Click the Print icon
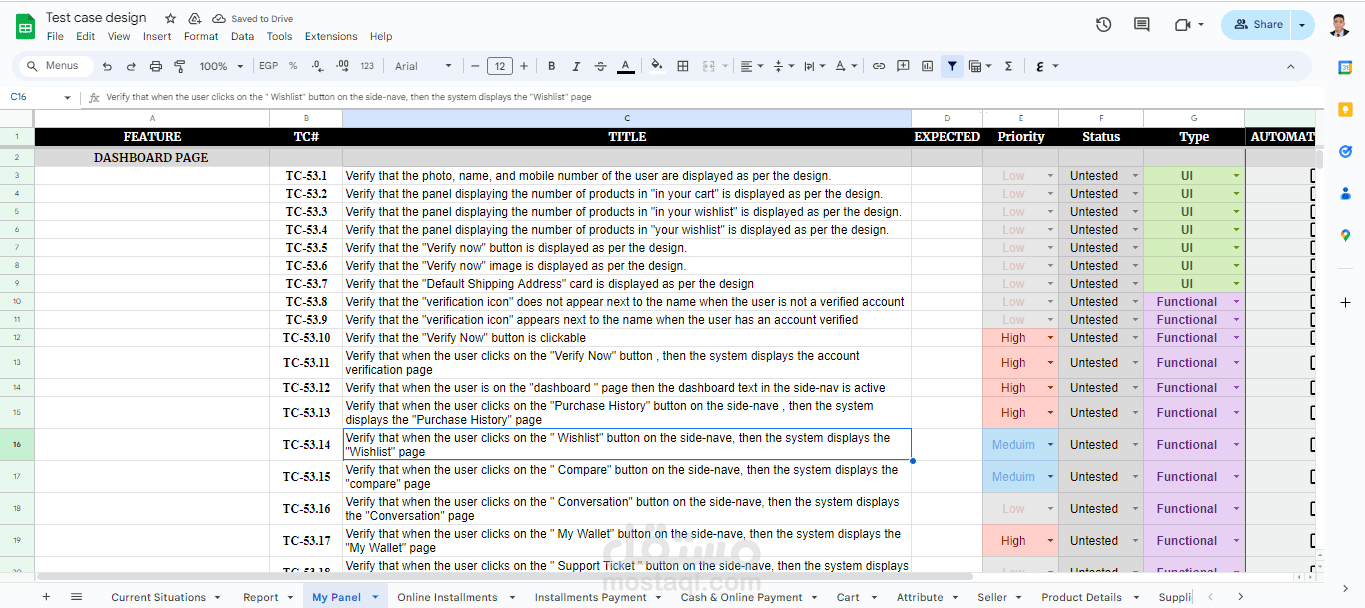This screenshot has width=1365, height=608. coord(156,66)
